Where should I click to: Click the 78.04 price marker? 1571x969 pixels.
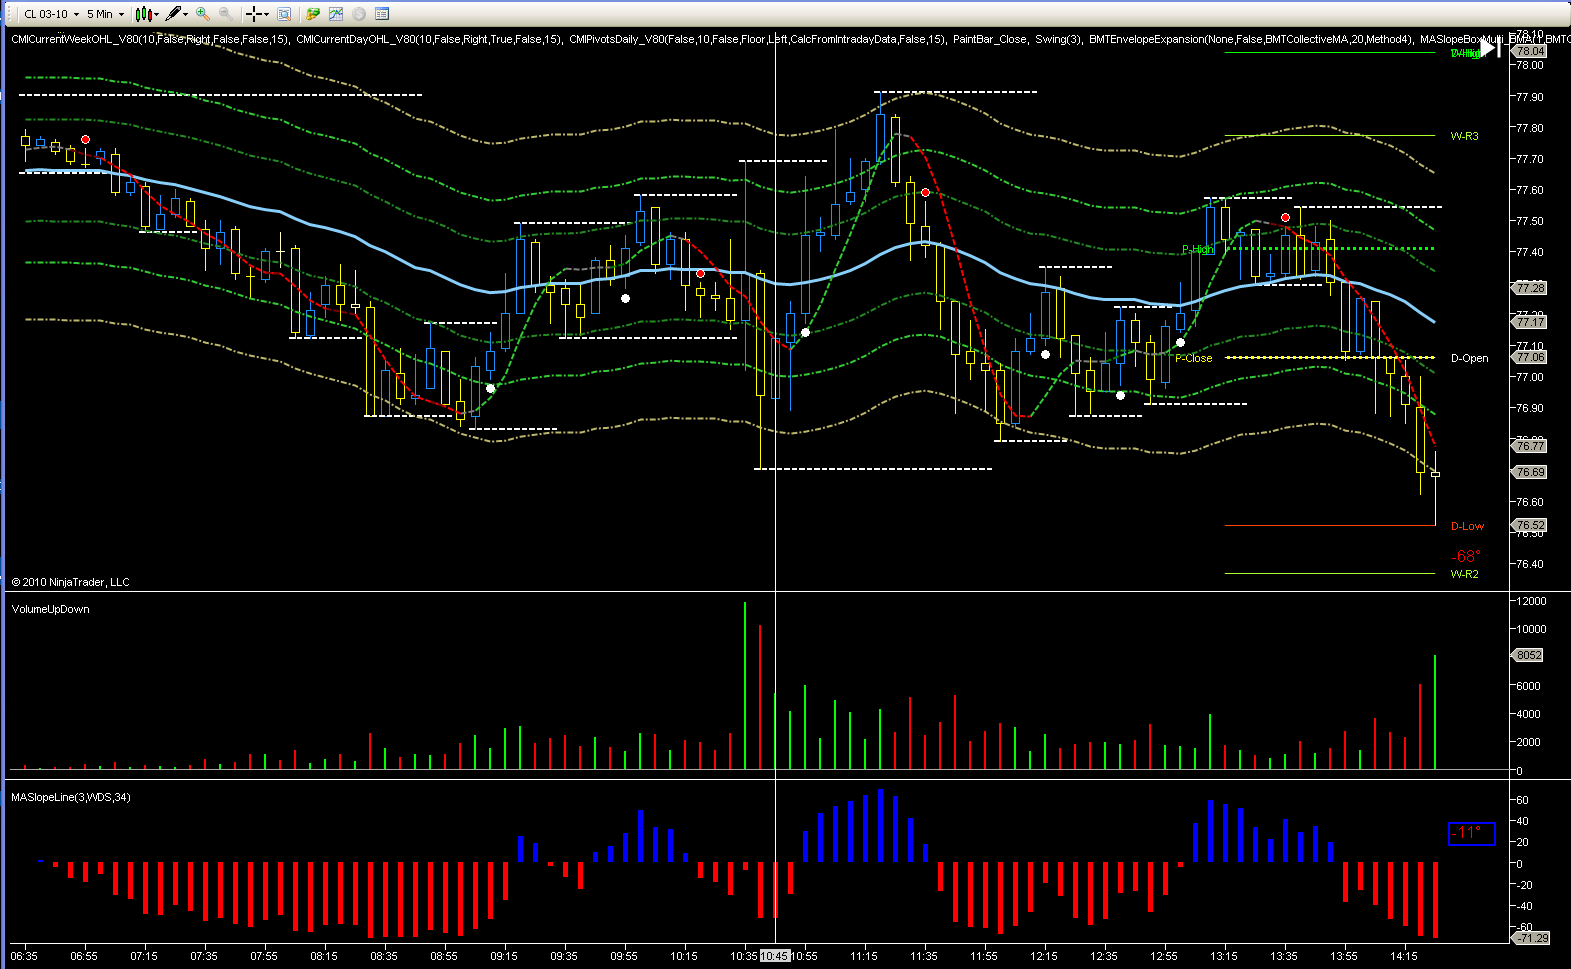point(1529,51)
